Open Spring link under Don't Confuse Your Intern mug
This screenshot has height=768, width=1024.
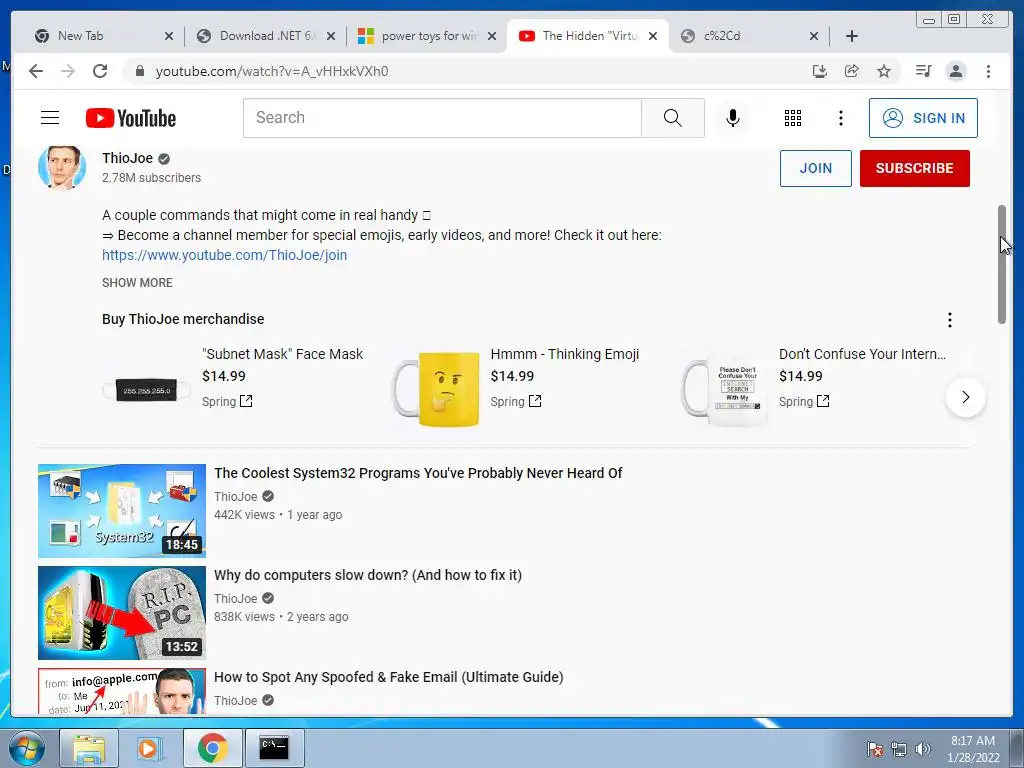point(804,401)
